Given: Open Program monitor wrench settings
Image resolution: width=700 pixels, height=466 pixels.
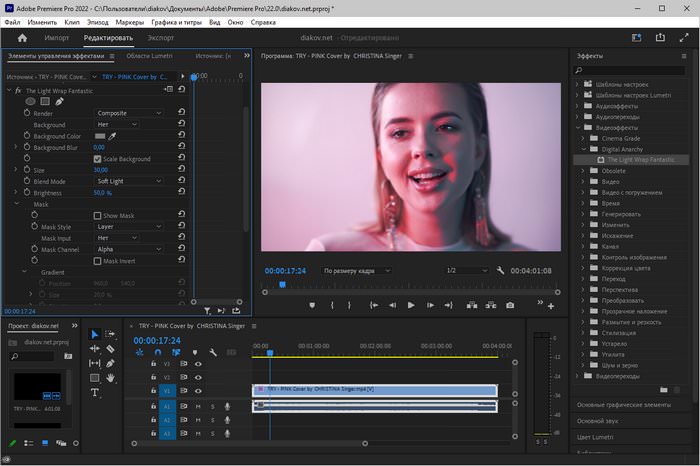Looking at the screenshot, I should click(x=501, y=270).
